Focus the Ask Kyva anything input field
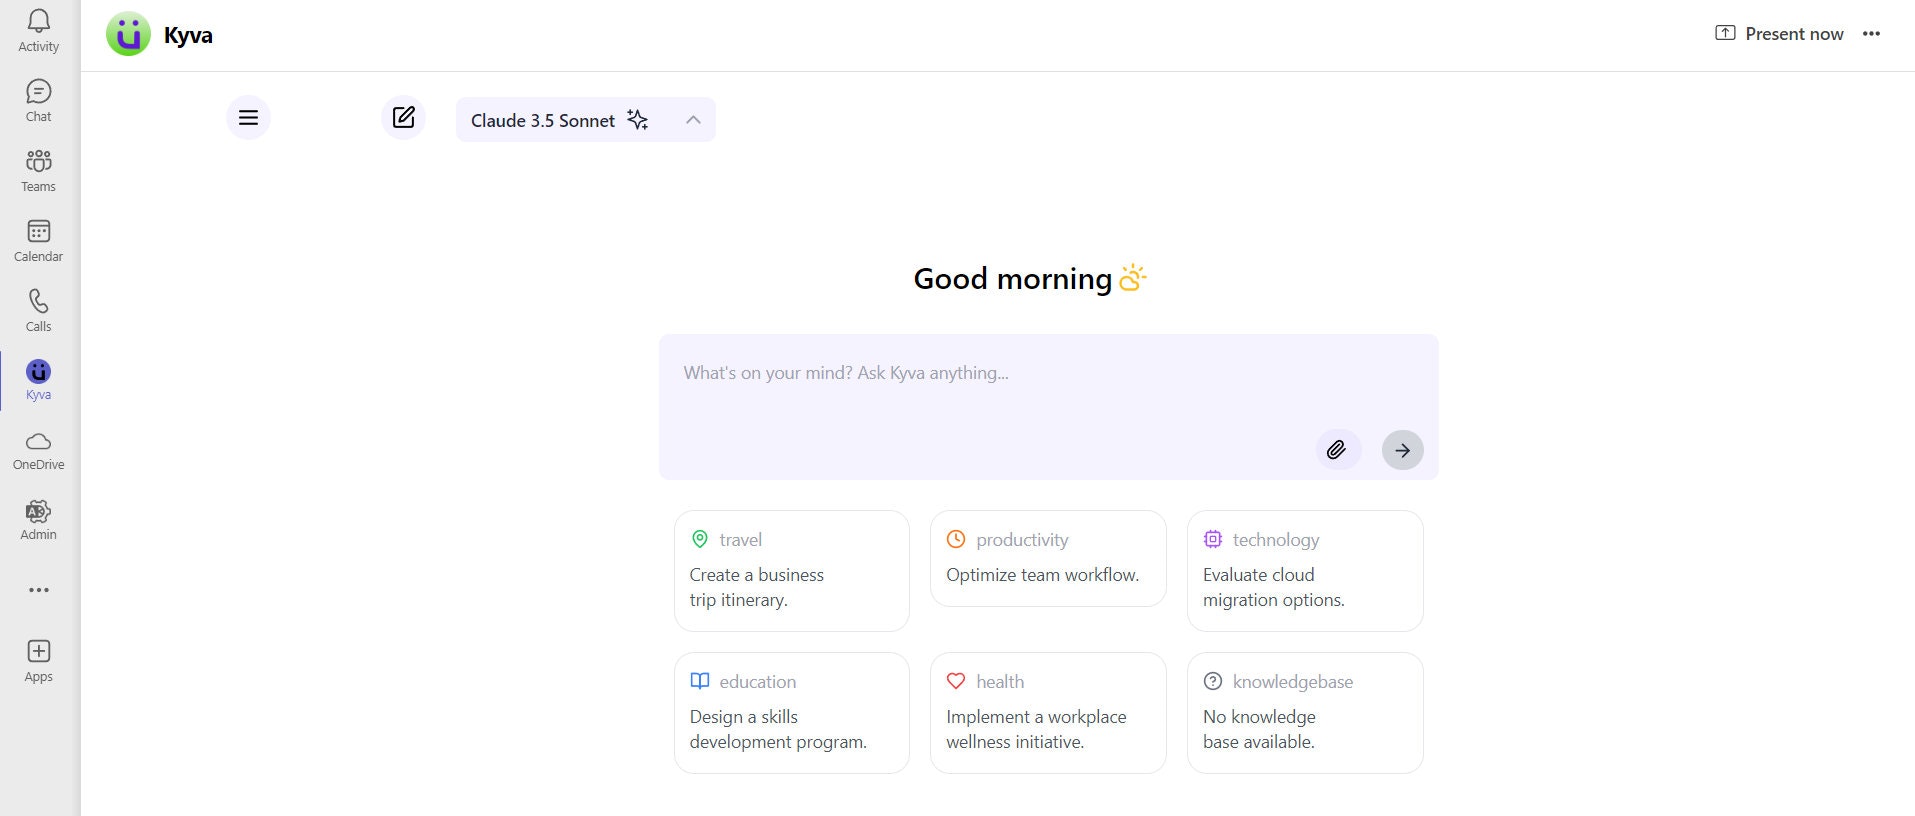 [1048, 407]
